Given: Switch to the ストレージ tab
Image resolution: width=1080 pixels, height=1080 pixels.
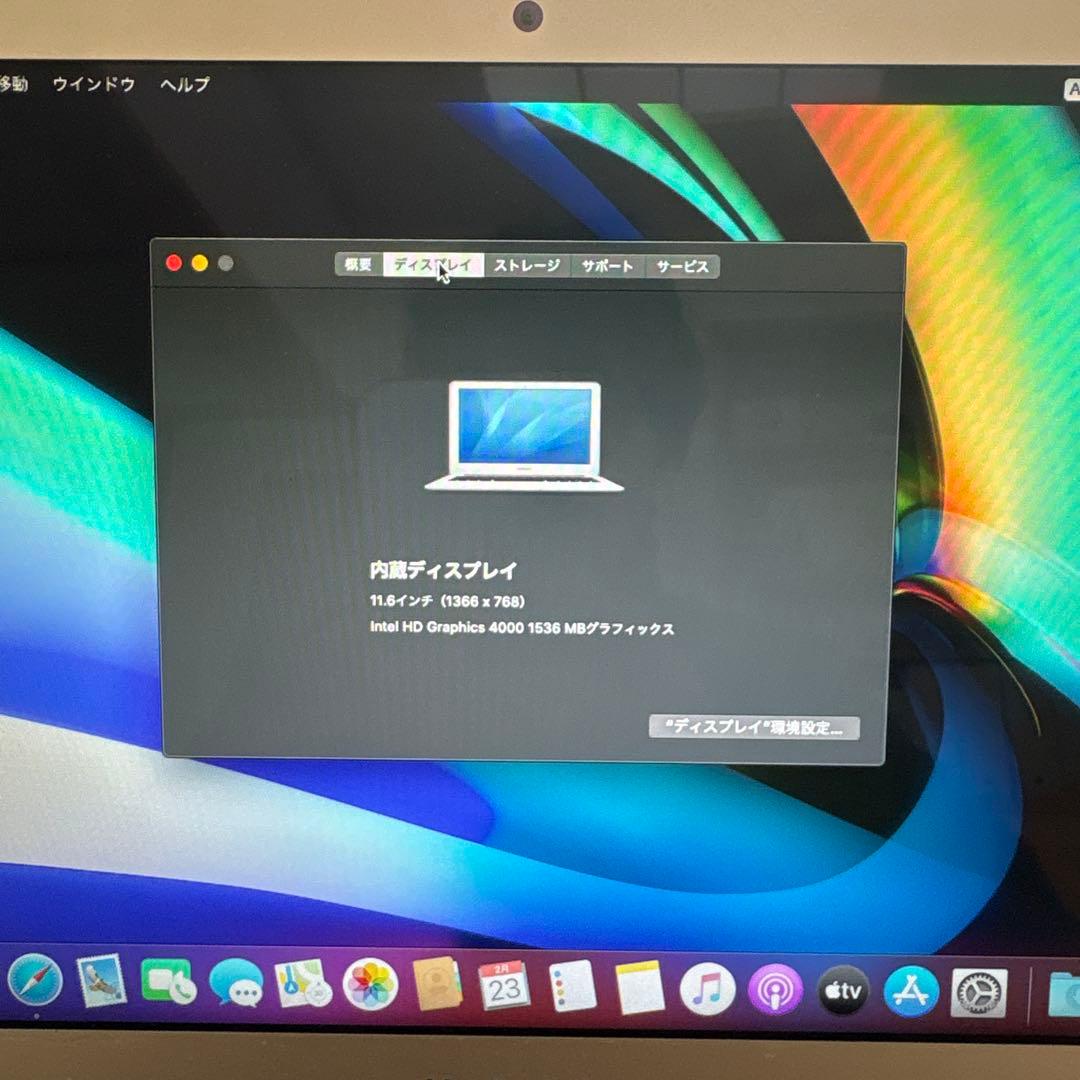Looking at the screenshot, I should (x=527, y=266).
